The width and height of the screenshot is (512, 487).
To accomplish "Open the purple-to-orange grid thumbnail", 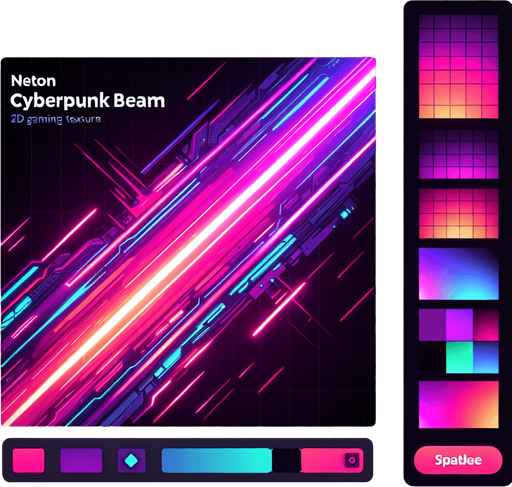I will [458, 66].
